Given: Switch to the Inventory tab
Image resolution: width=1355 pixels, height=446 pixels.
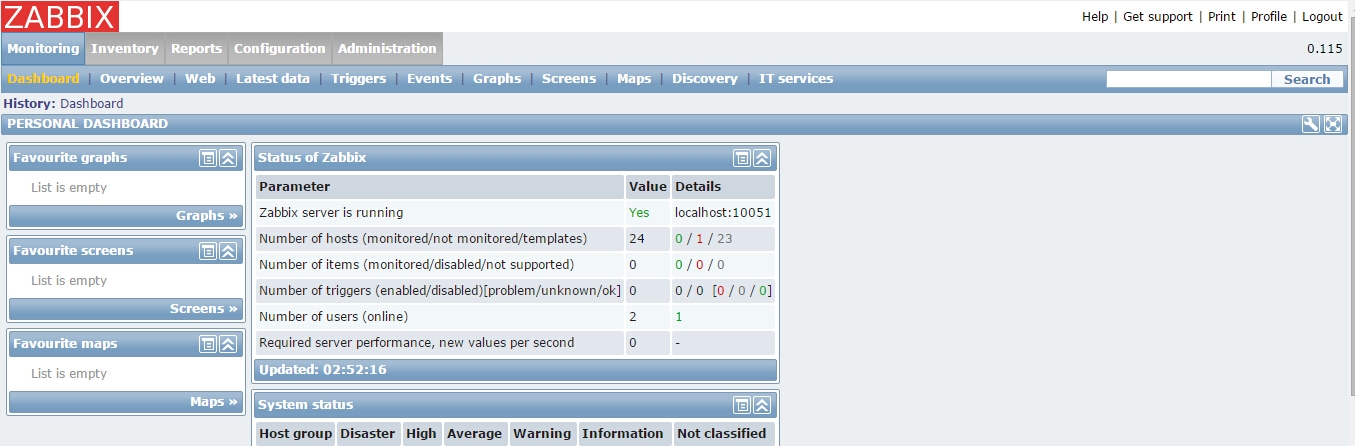Looking at the screenshot, I should tap(125, 48).
